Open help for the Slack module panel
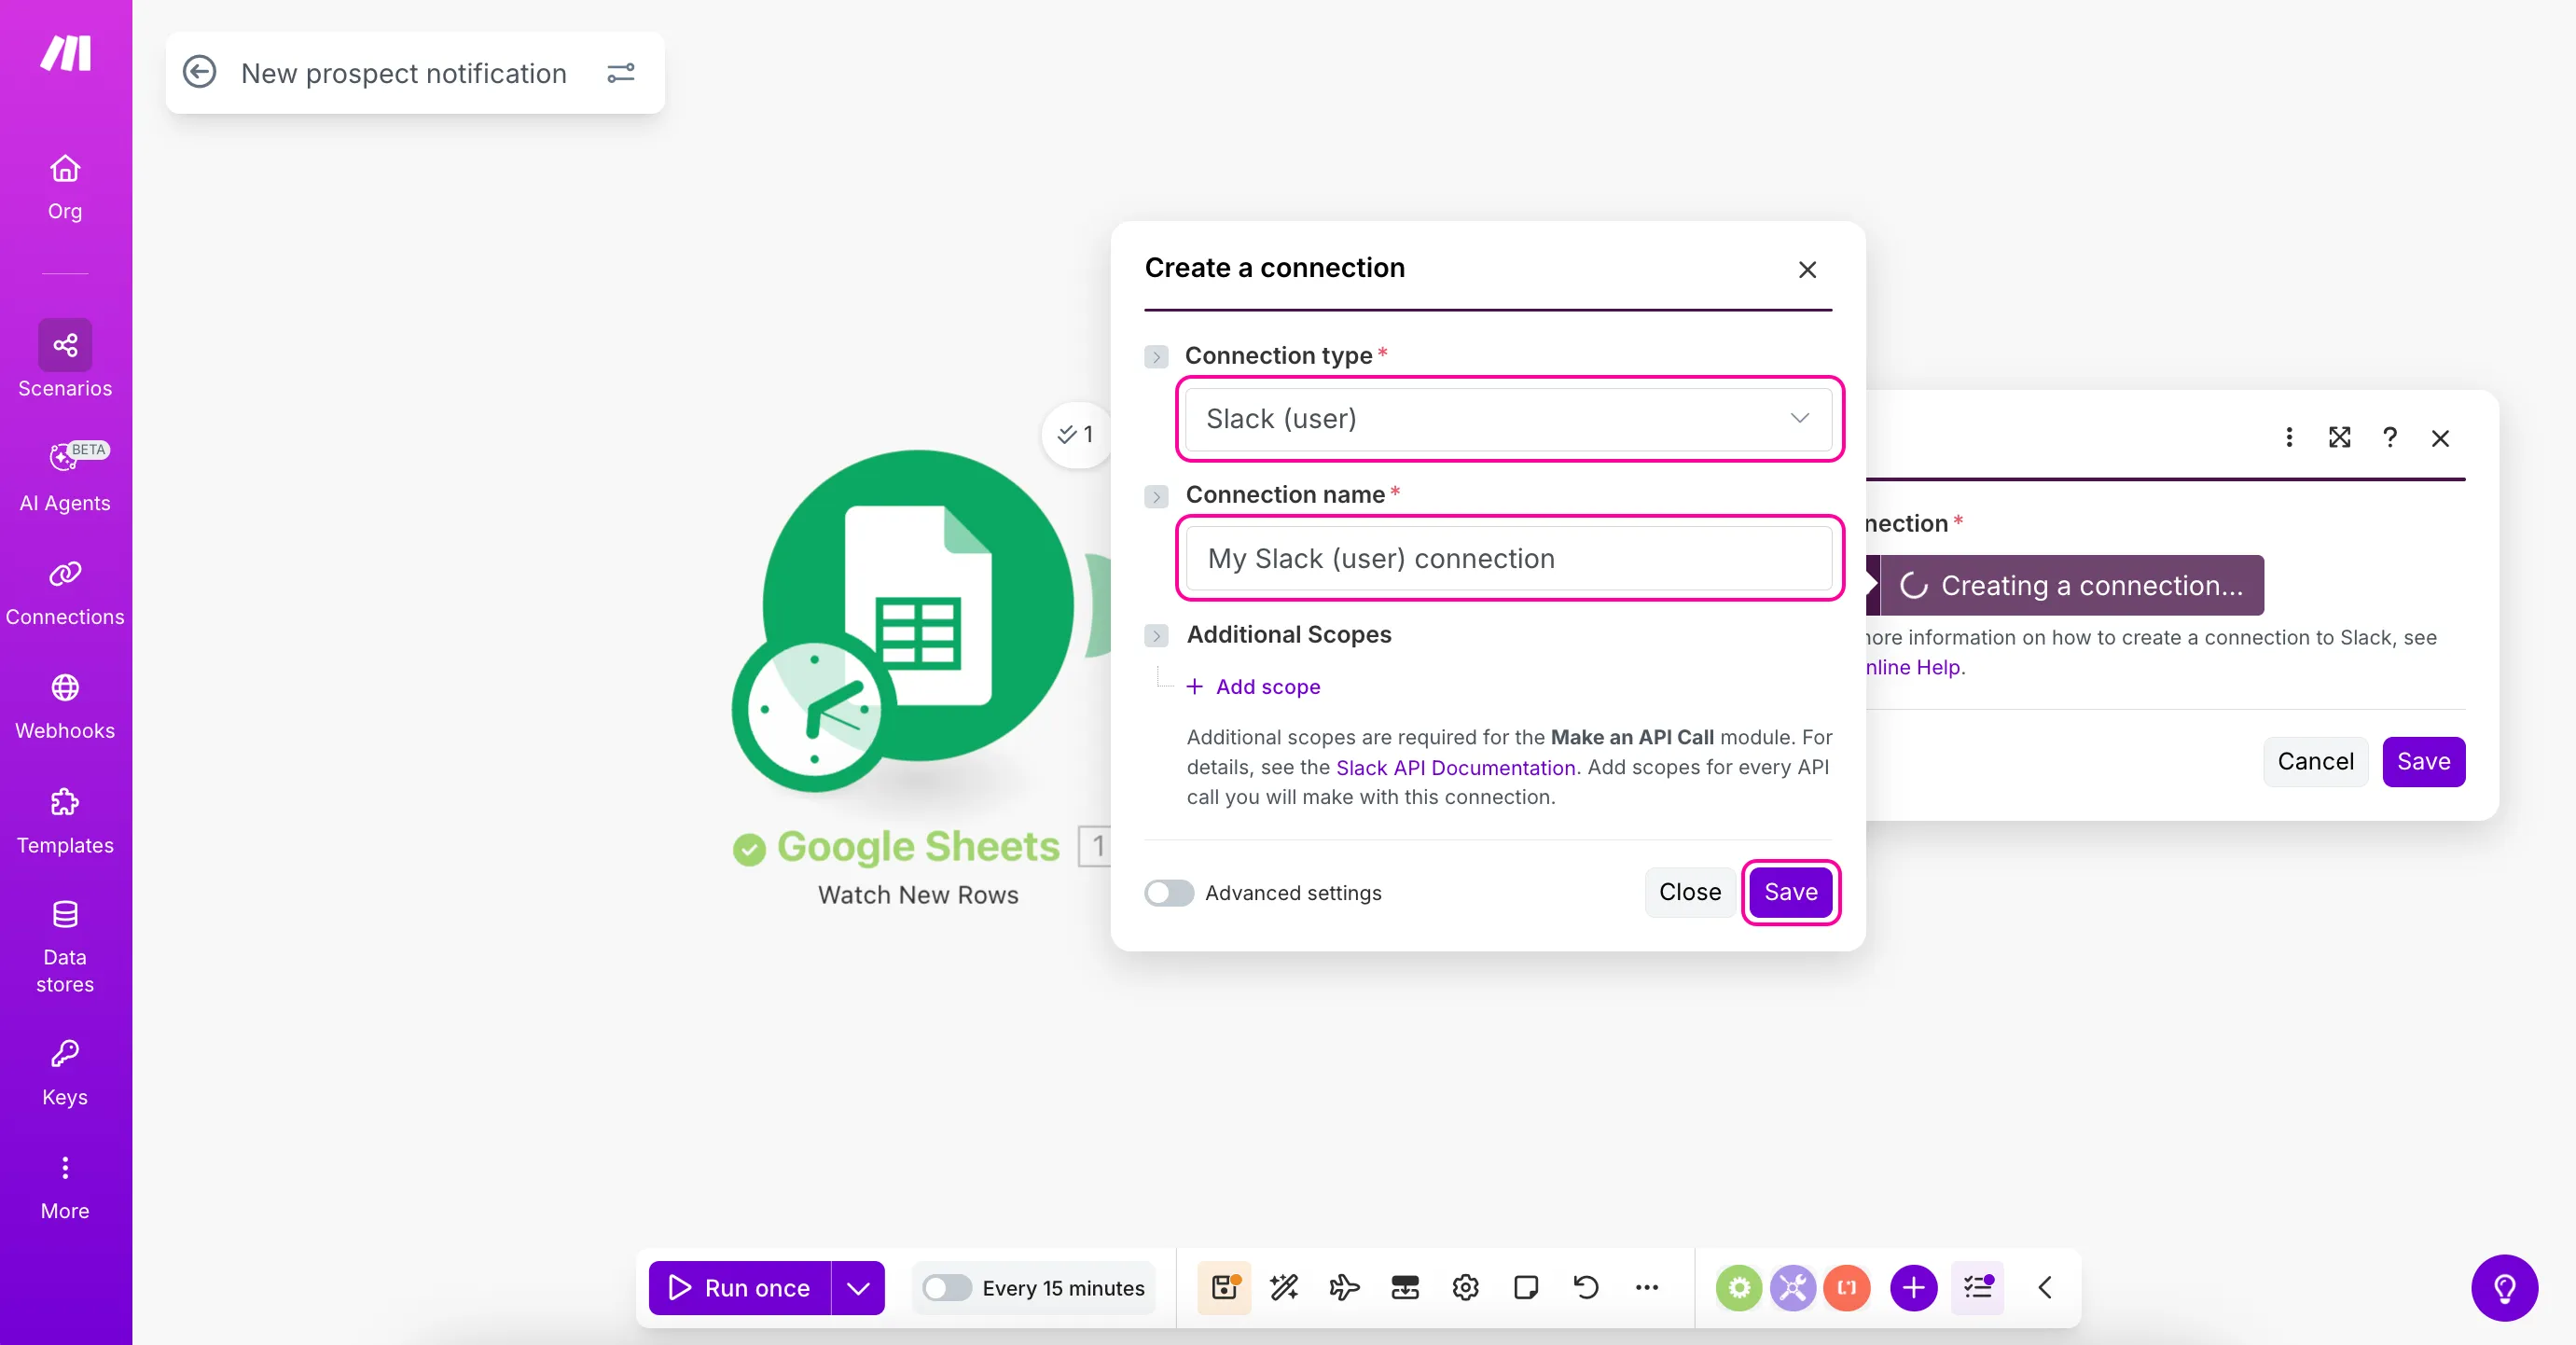 coord(2389,437)
